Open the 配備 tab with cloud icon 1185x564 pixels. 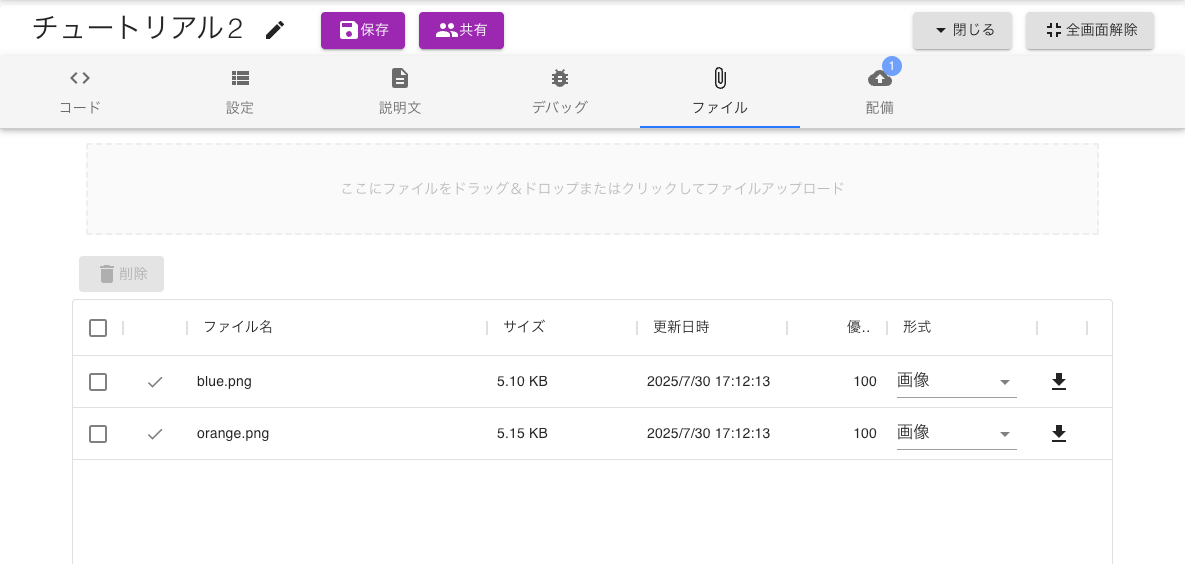click(x=880, y=92)
